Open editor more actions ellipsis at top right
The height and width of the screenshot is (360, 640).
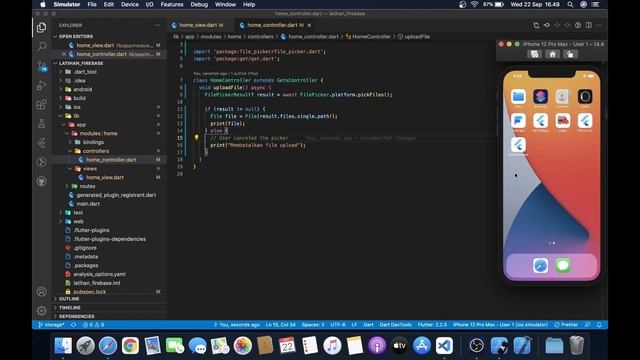point(599,25)
